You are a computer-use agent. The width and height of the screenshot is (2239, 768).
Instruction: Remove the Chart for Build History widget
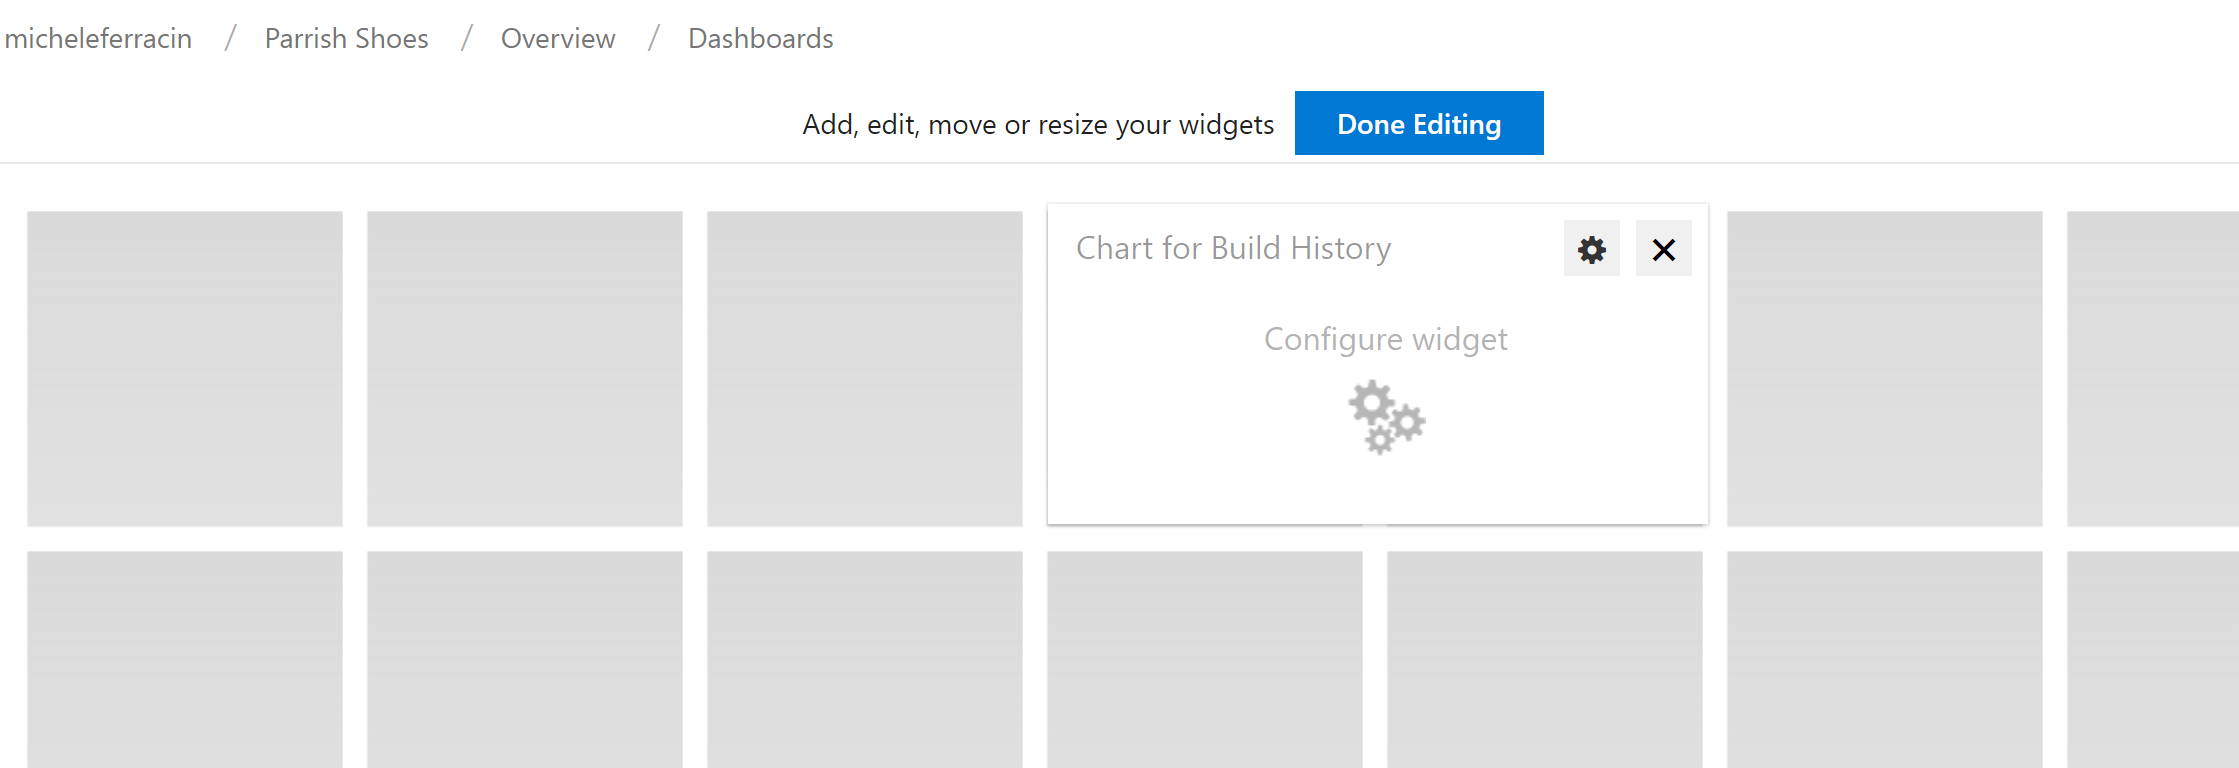(1663, 249)
